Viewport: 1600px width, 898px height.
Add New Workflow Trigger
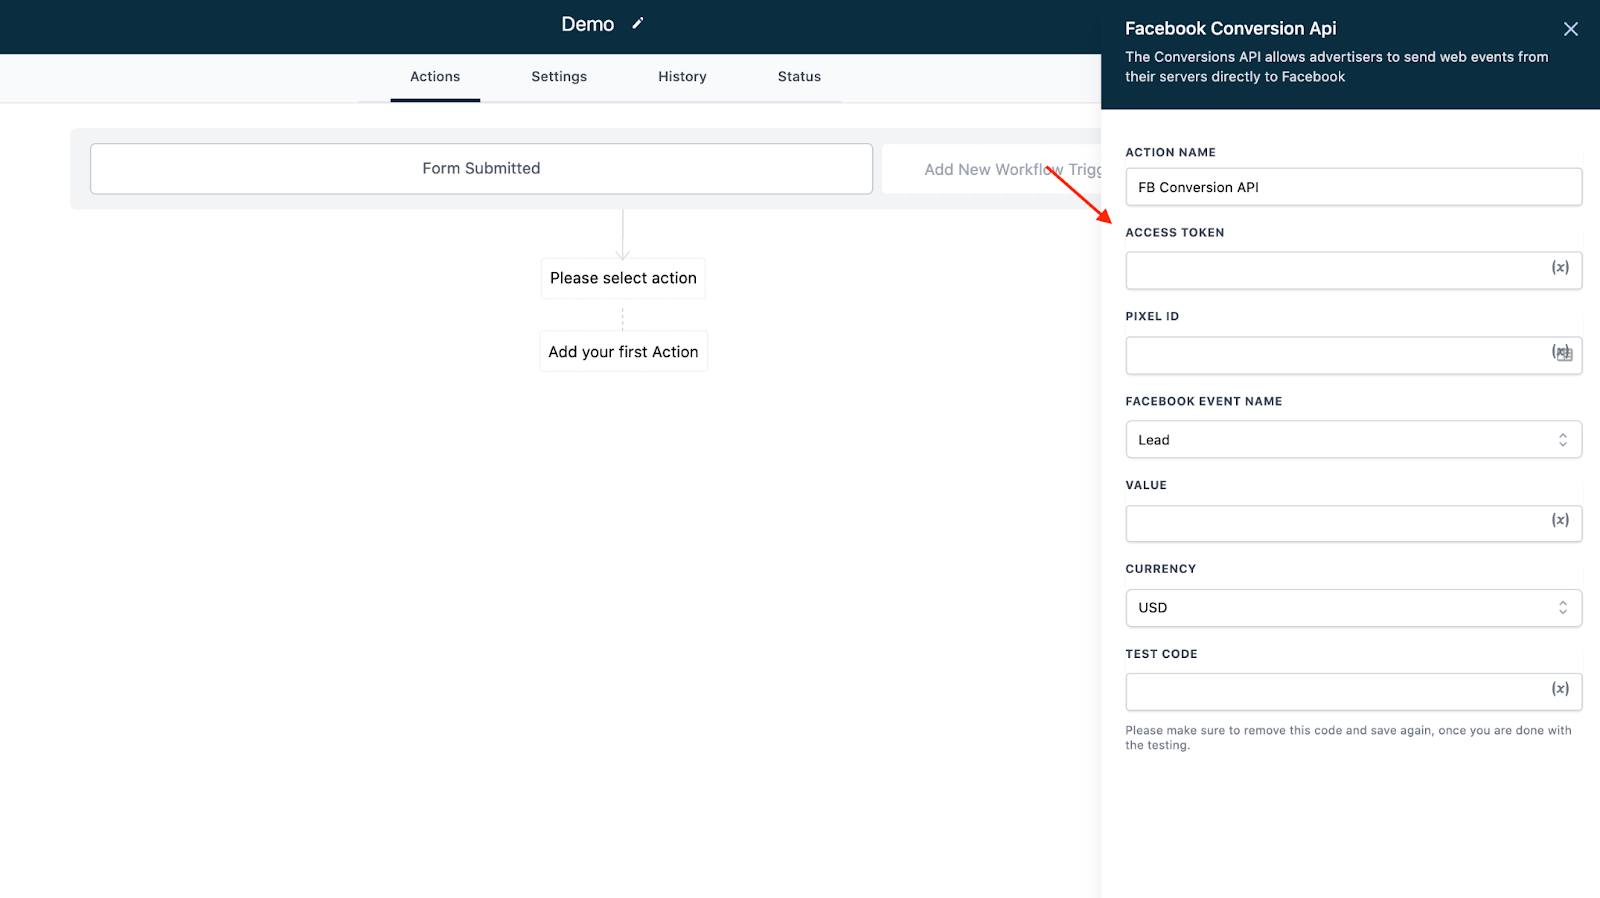point(991,170)
